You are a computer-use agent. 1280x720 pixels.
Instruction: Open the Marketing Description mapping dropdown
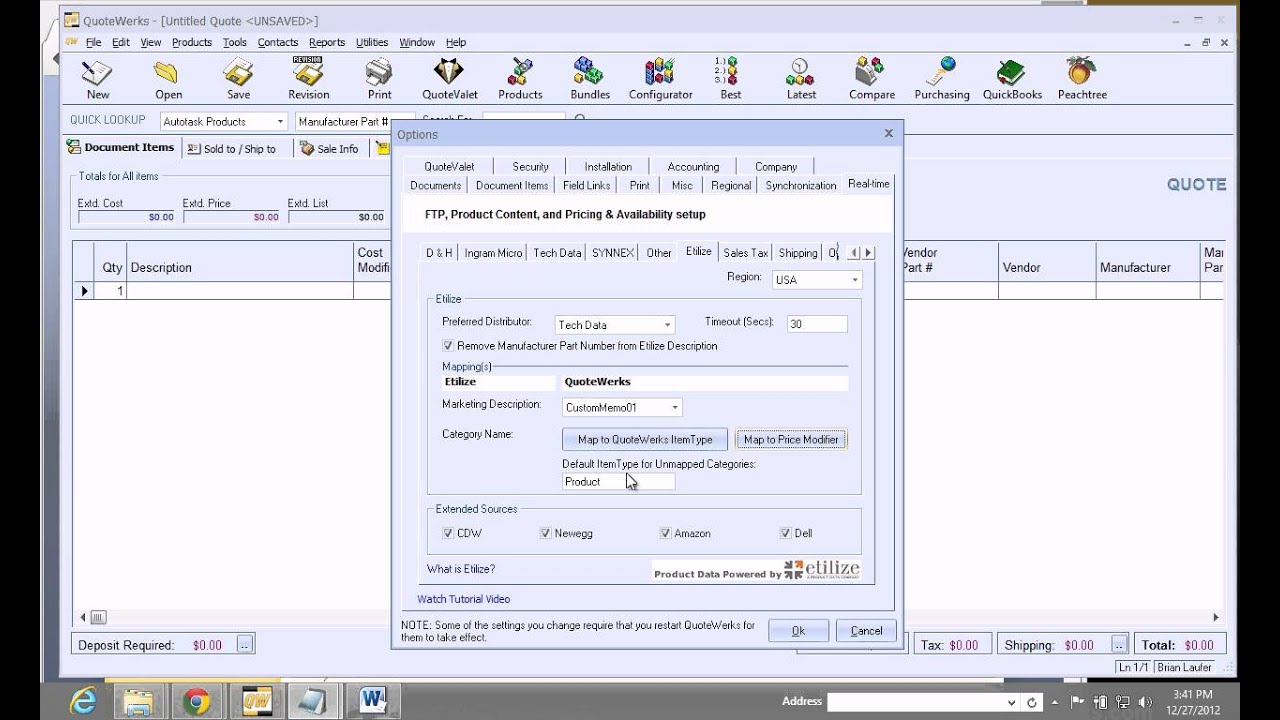pos(675,408)
